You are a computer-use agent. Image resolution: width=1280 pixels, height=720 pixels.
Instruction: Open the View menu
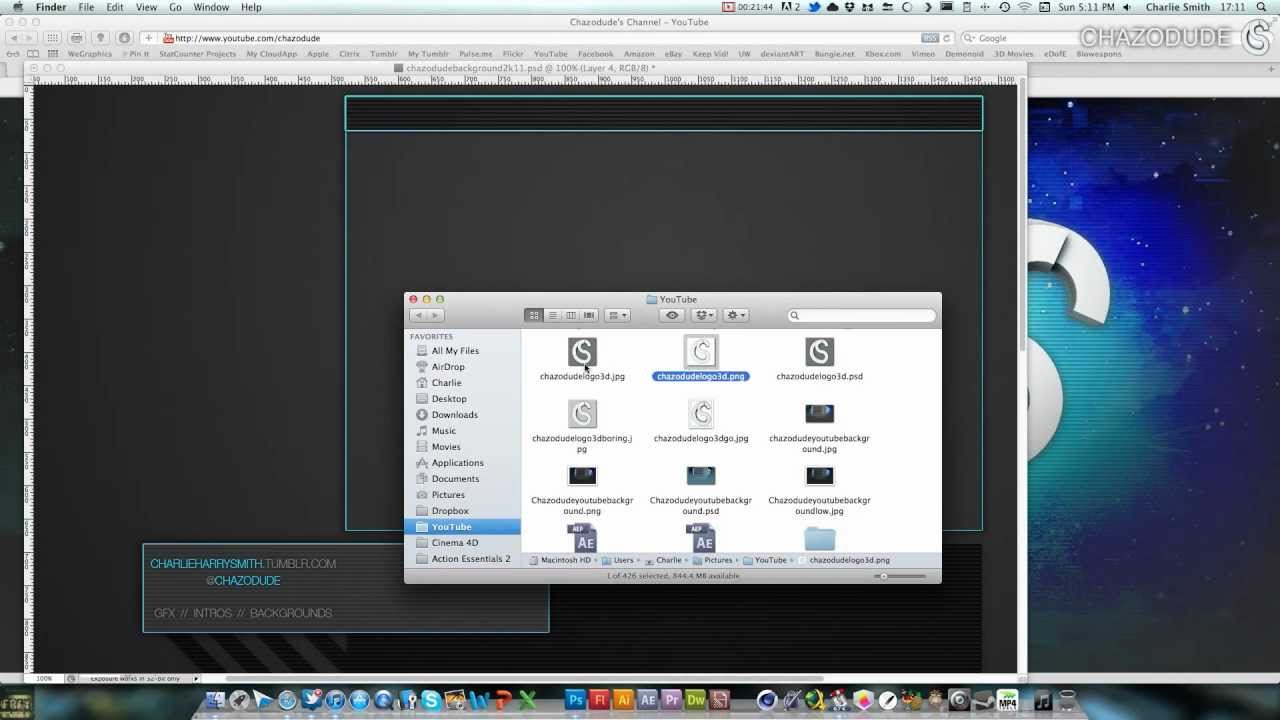tap(146, 7)
